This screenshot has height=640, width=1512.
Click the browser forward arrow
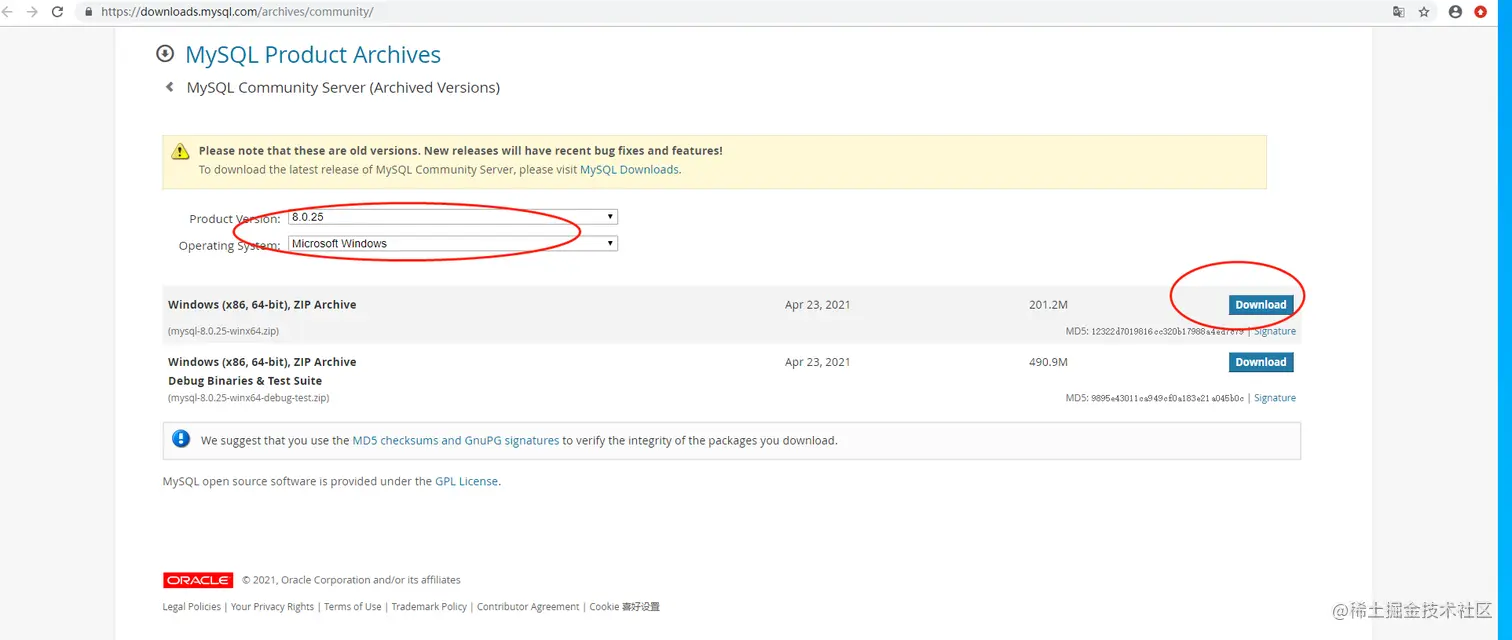(x=32, y=12)
